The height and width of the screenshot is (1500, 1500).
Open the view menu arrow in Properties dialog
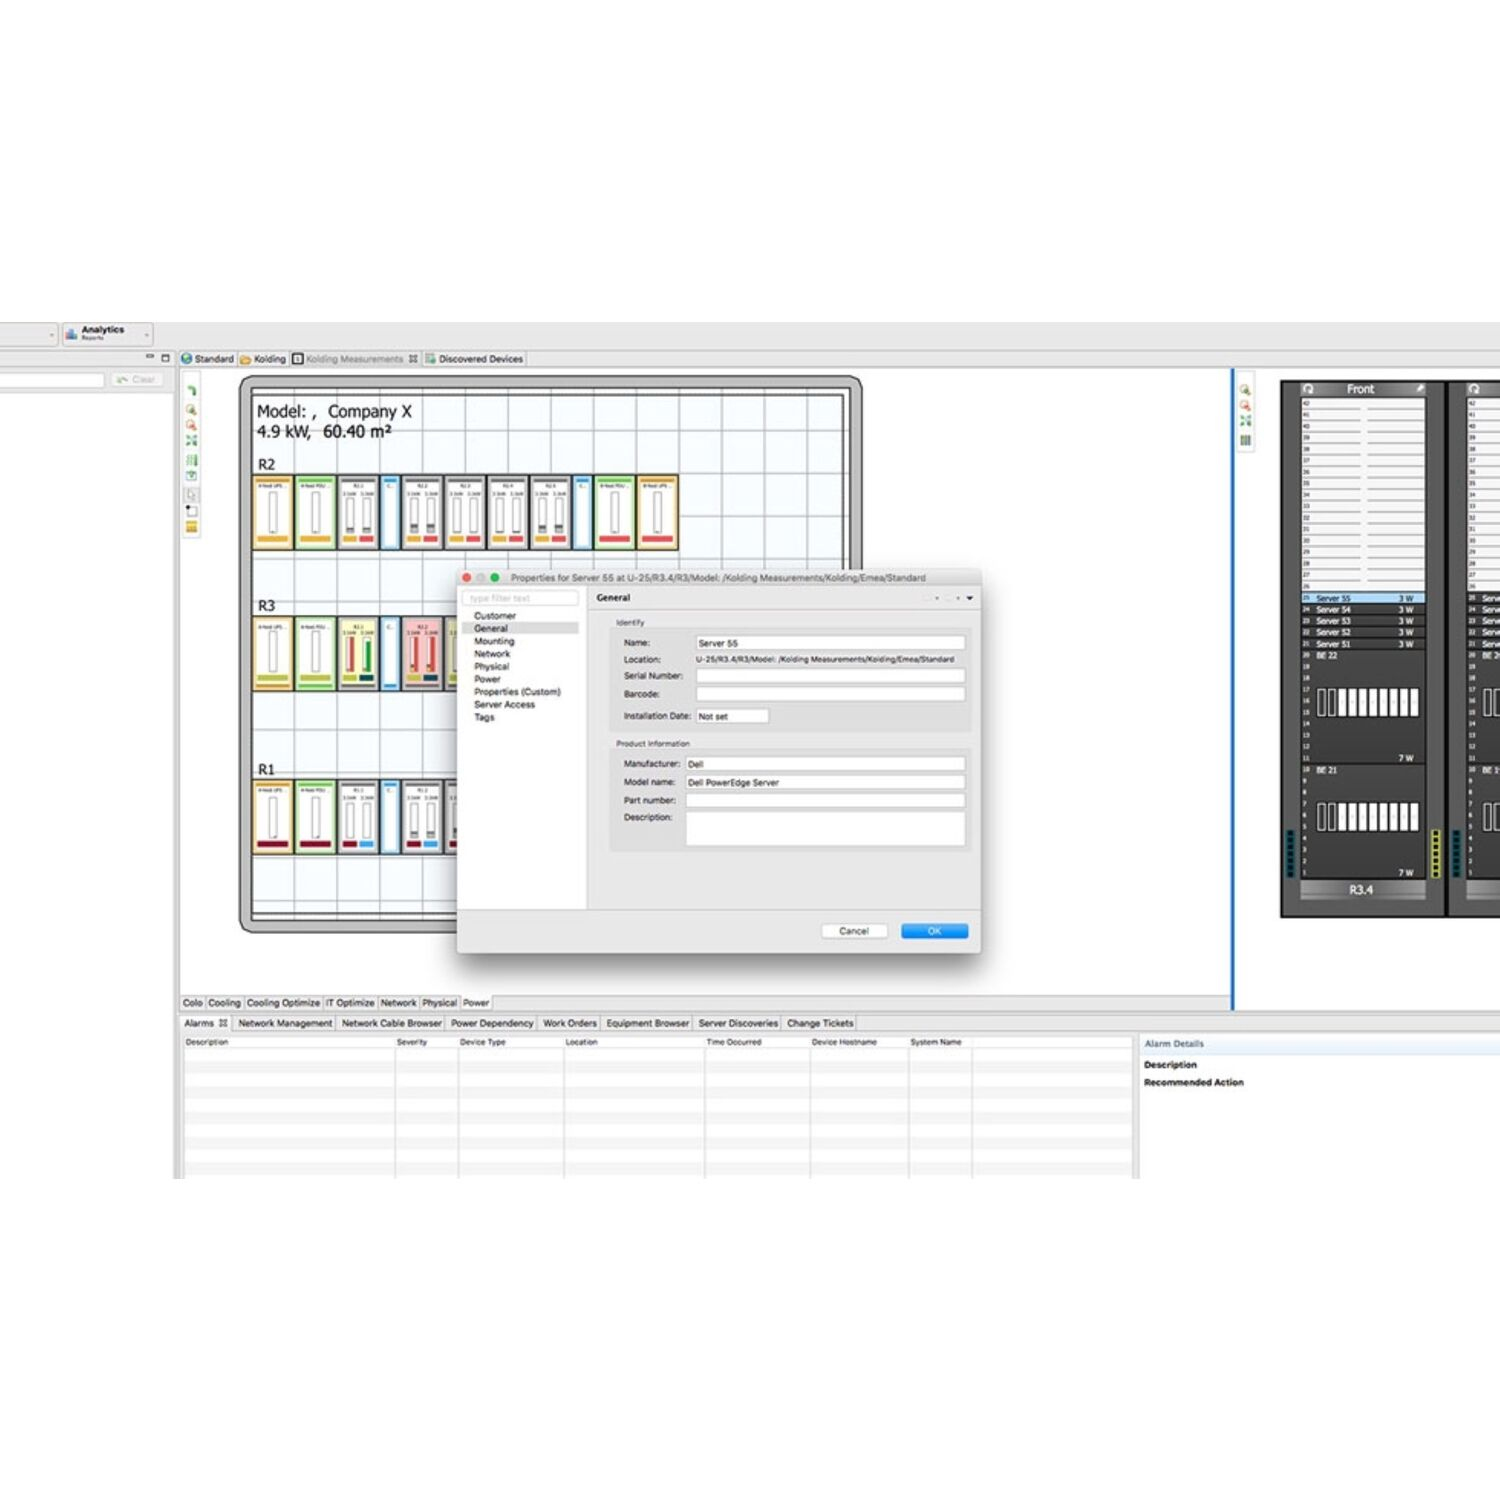point(969,598)
